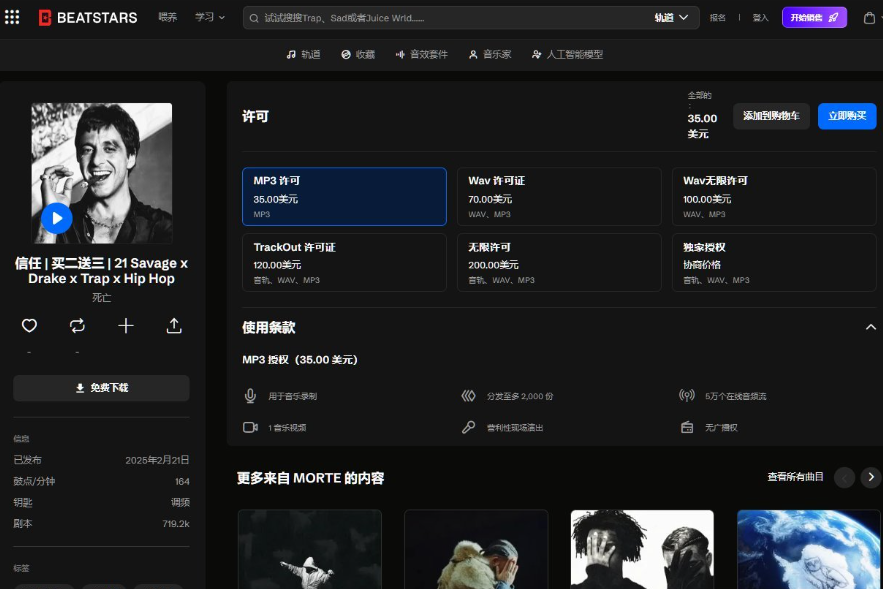883x589 pixels.
Task: Click the key value 调频
Action: (180, 502)
